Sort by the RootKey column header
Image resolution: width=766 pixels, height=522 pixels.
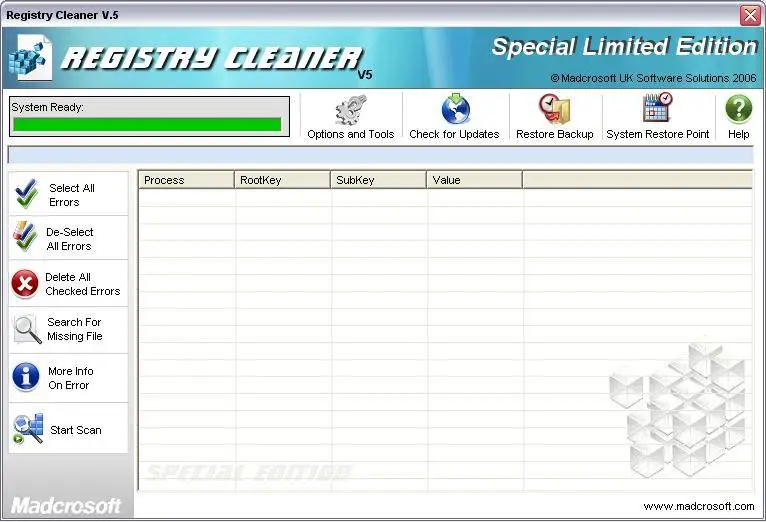click(x=282, y=180)
